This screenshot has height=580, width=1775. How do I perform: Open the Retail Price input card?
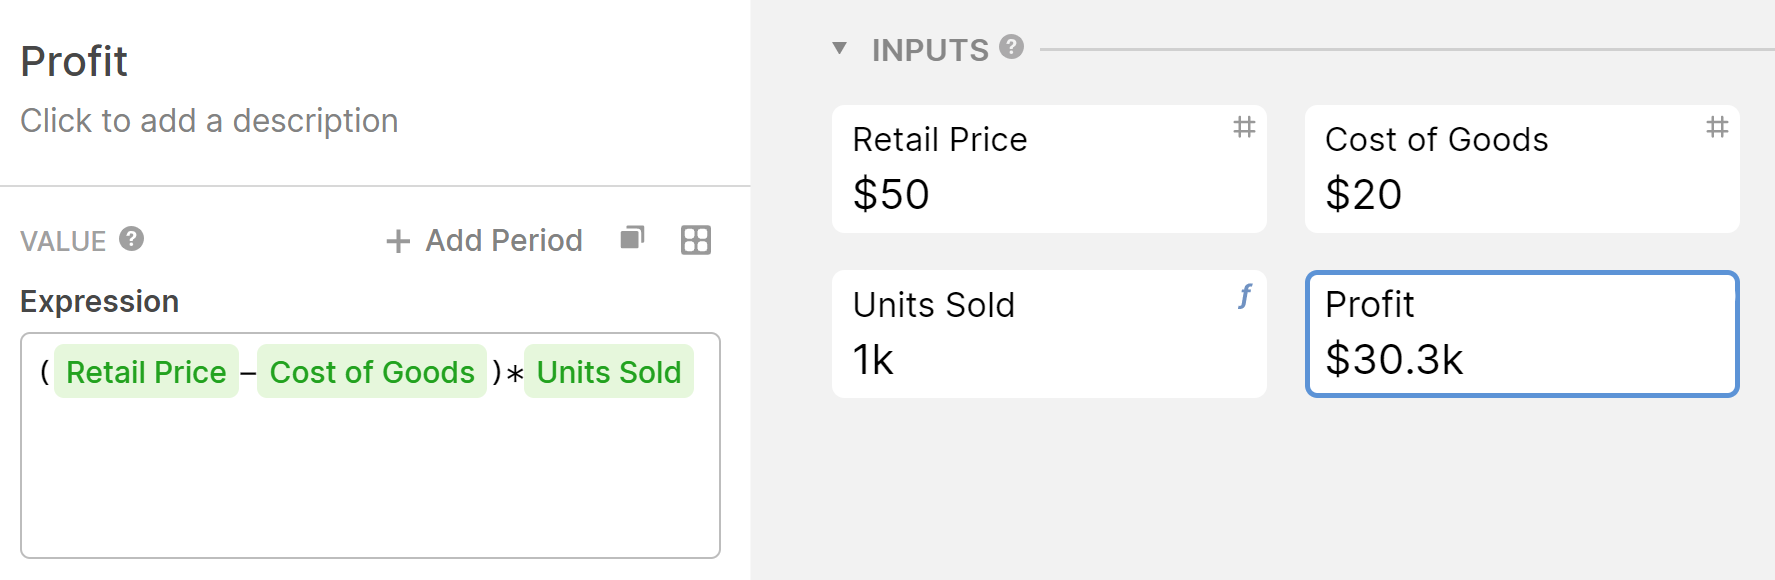pyautogui.click(x=1049, y=169)
